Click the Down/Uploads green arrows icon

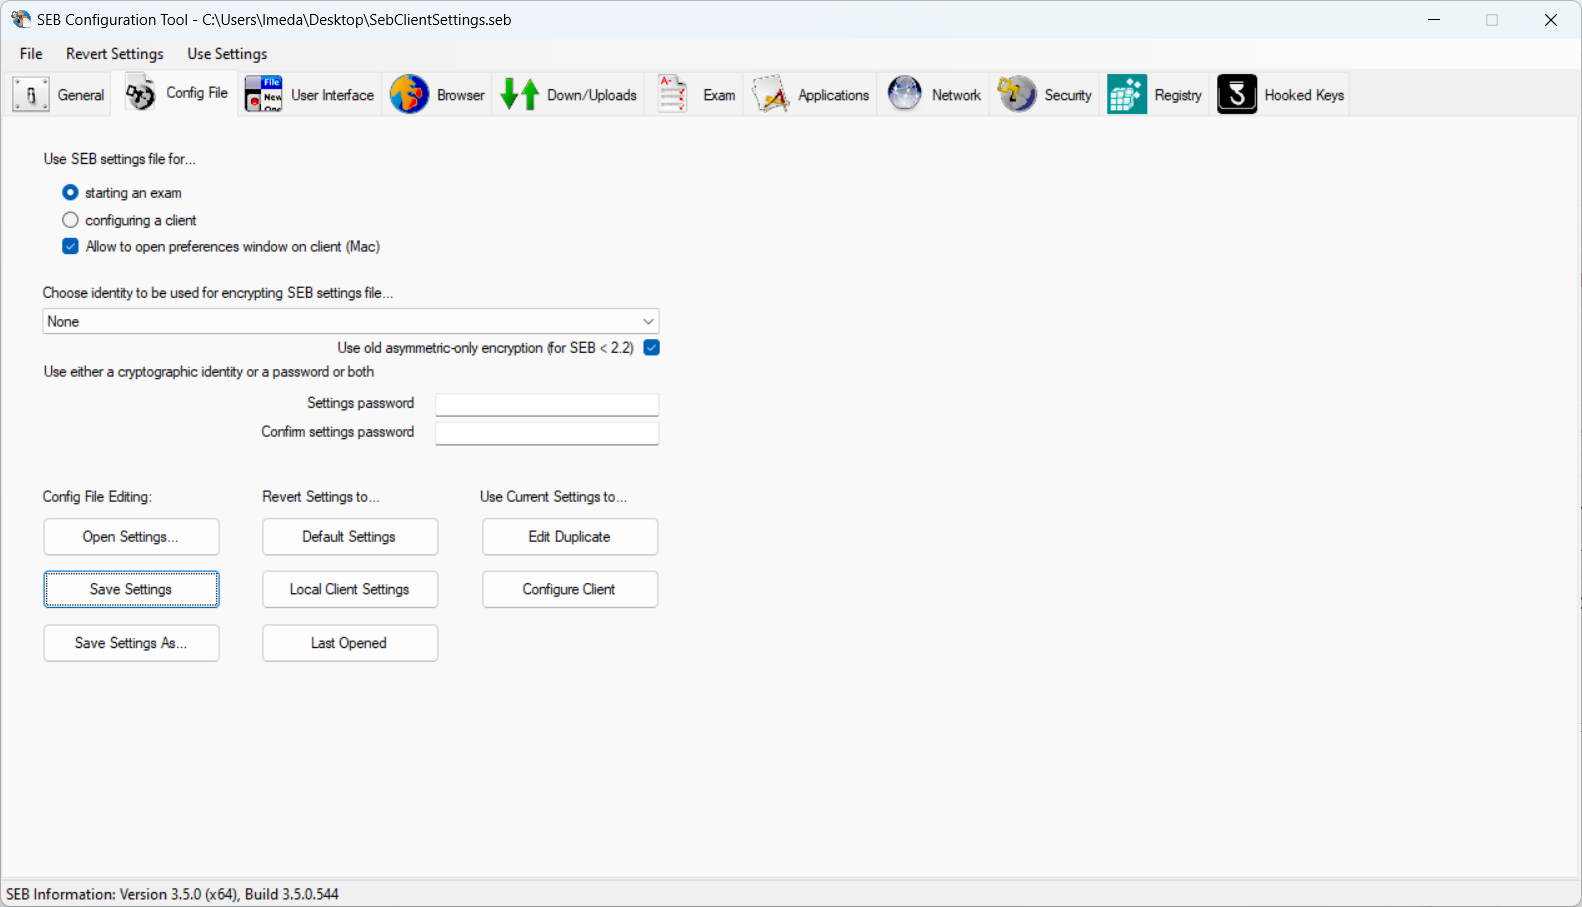520,94
